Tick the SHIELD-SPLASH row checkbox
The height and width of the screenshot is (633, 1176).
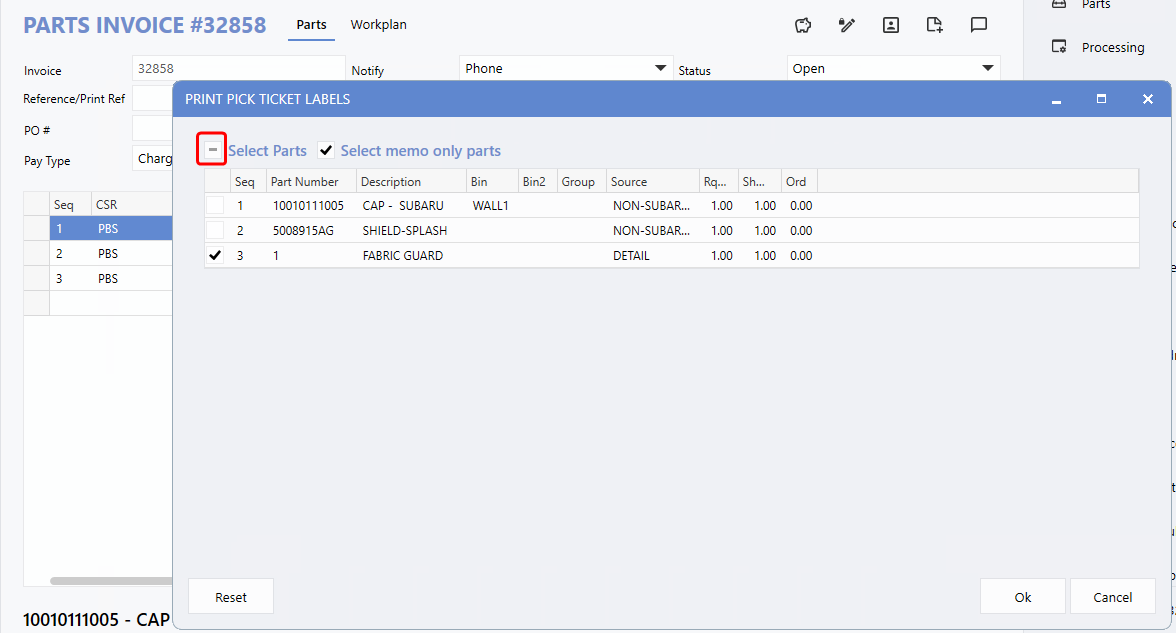tap(215, 230)
